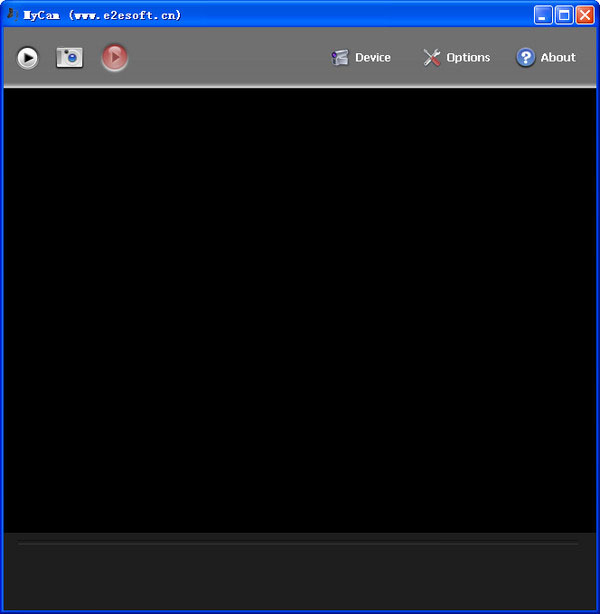Screen dimensions: 600x614
Task: Click the camcorder icon beside Device
Action: click(x=340, y=58)
